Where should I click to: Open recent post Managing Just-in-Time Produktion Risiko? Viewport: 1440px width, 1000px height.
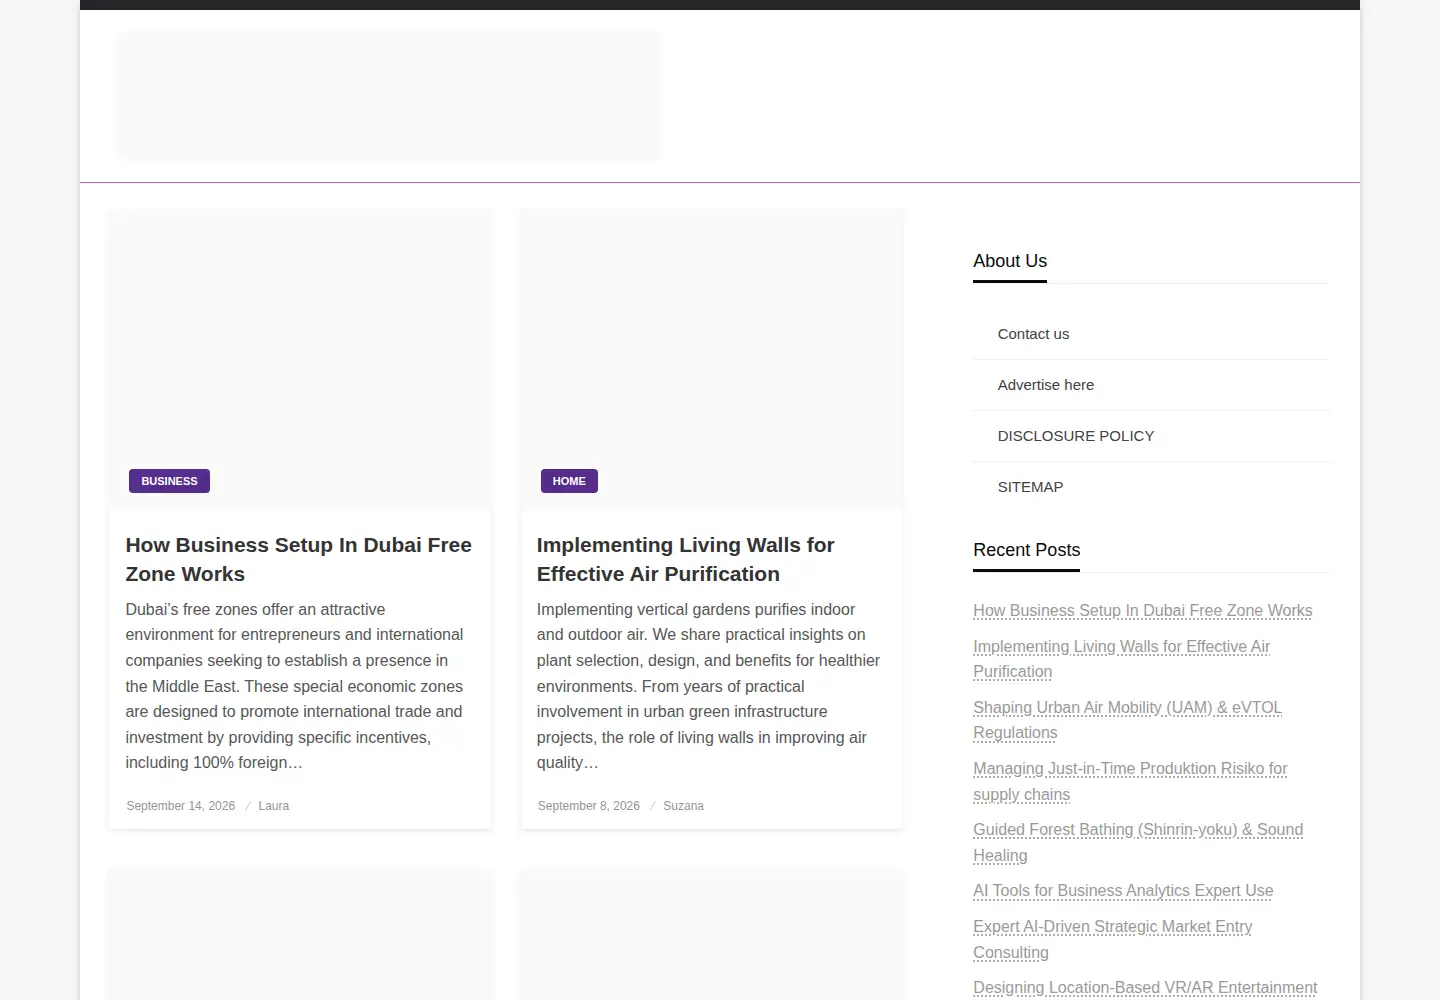pyautogui.click(x=1130, y=781)
